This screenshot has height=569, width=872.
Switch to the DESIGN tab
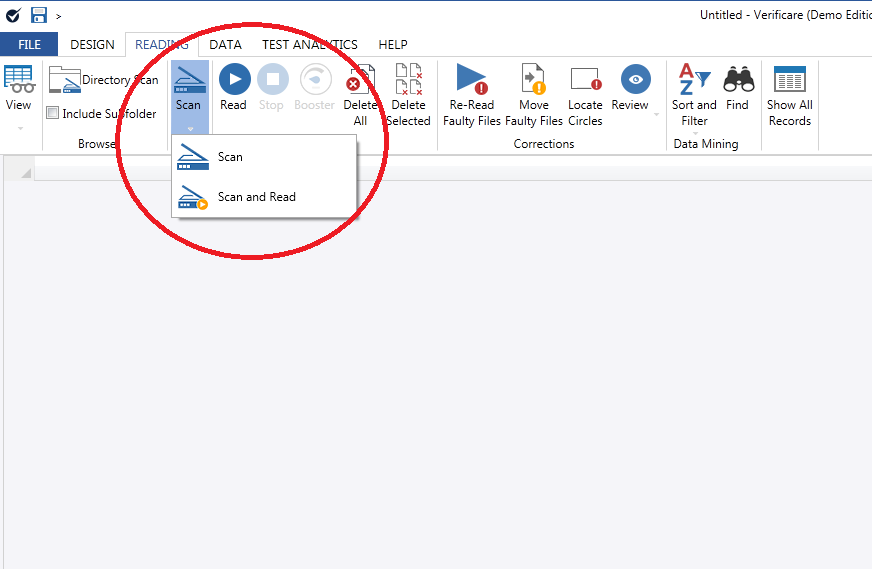[92, 44]
